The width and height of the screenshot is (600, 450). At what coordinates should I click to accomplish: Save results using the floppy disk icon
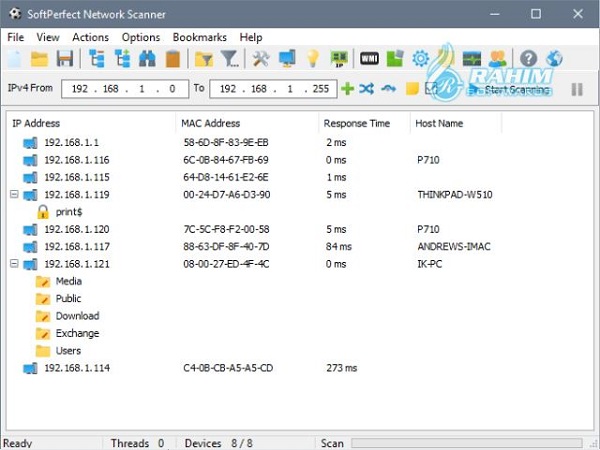click(65, 59)
